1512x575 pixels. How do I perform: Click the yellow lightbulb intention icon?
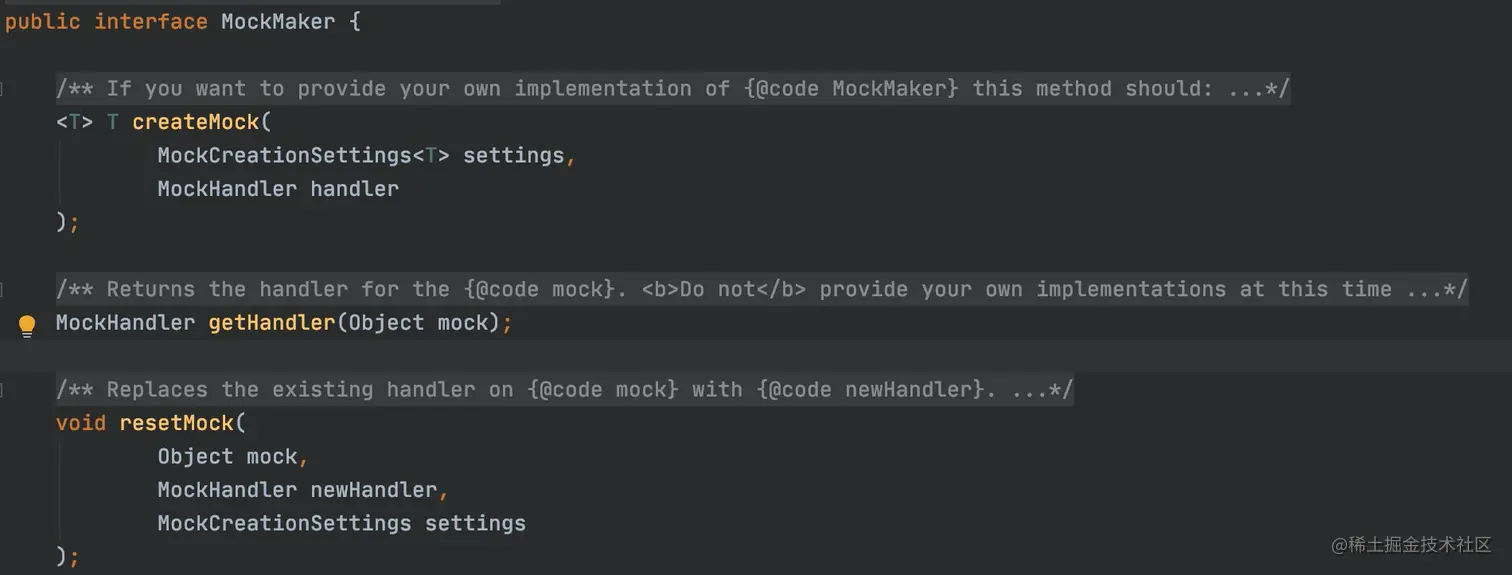[x=27, y=324]
